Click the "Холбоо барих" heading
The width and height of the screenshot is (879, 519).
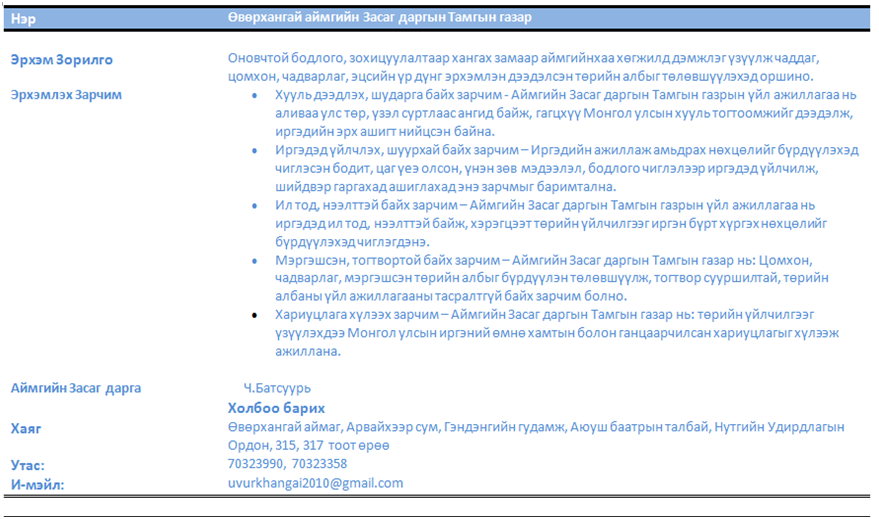(x=276, y=408)
